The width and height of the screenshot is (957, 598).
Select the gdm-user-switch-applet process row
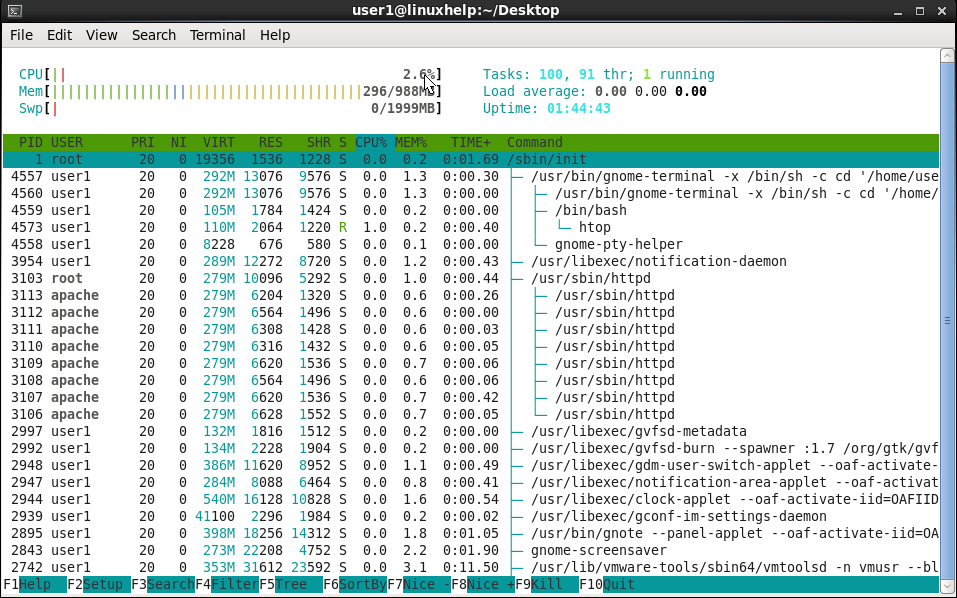click(471, 466)
